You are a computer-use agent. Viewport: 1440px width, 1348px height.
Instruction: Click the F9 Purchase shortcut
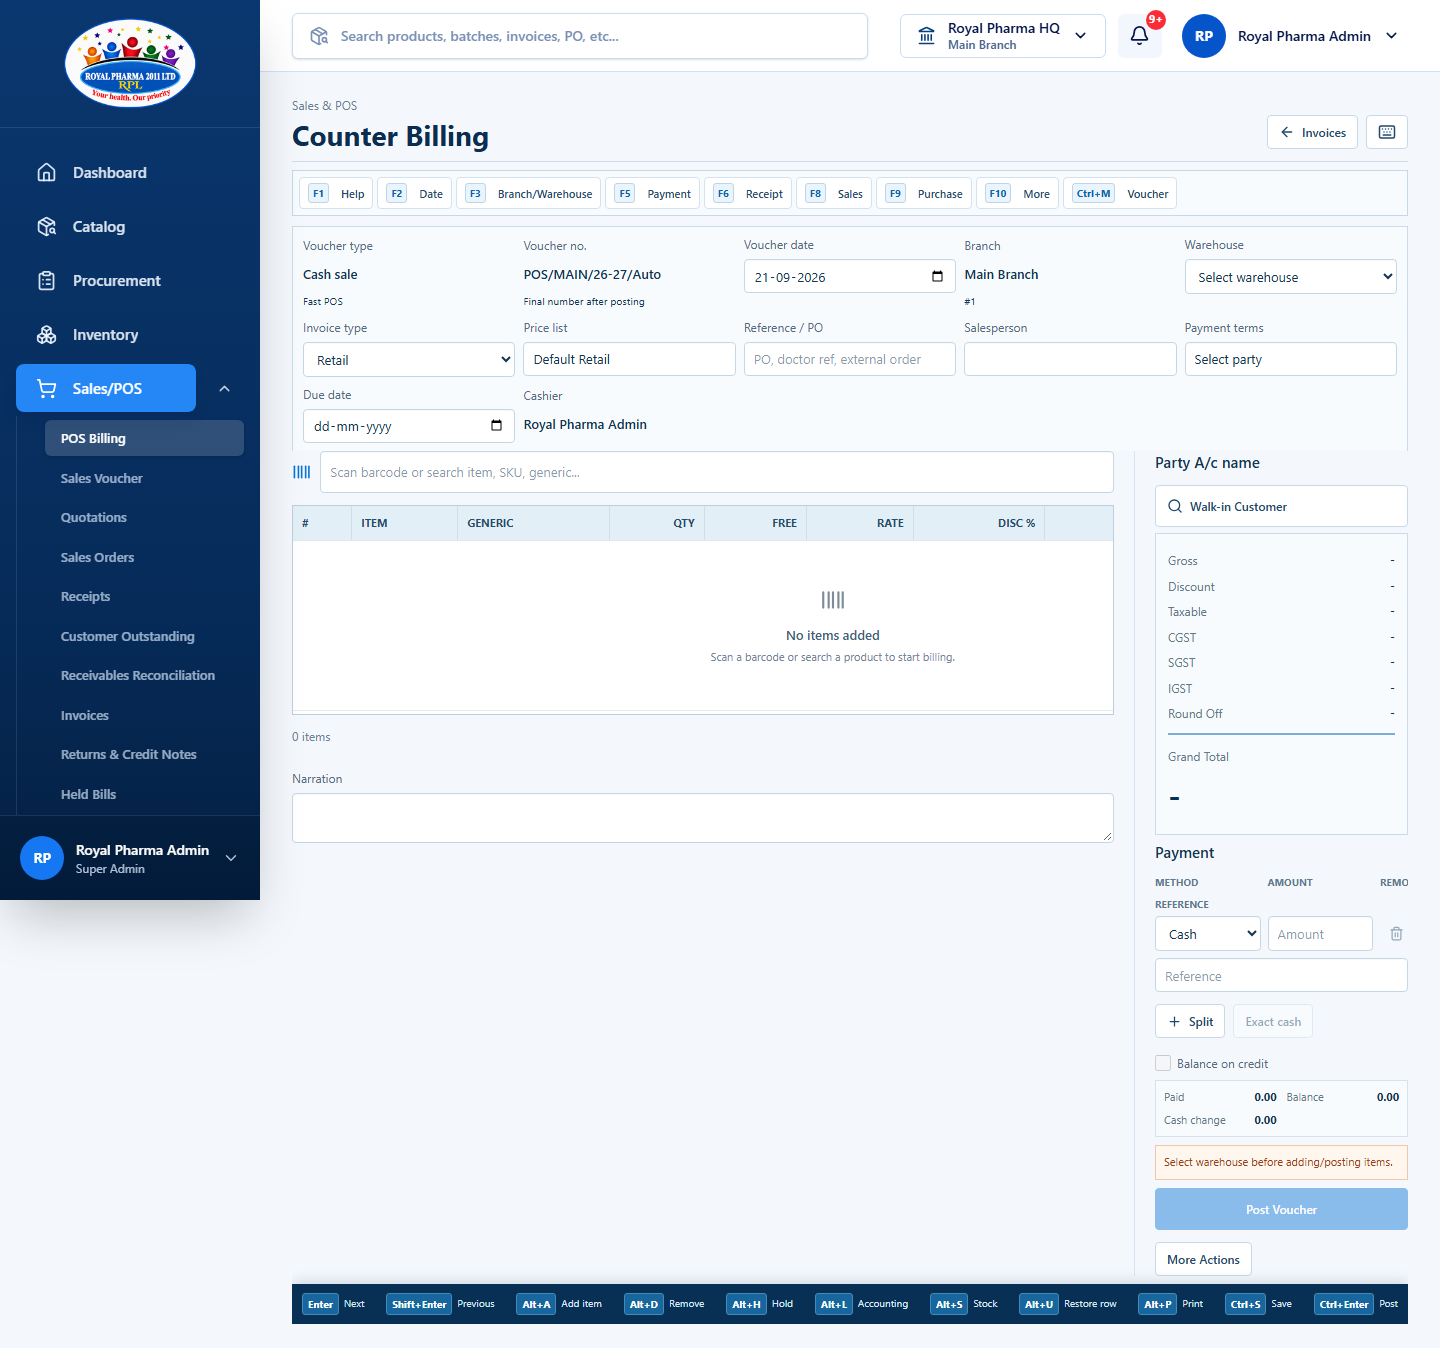pos(924,194)
